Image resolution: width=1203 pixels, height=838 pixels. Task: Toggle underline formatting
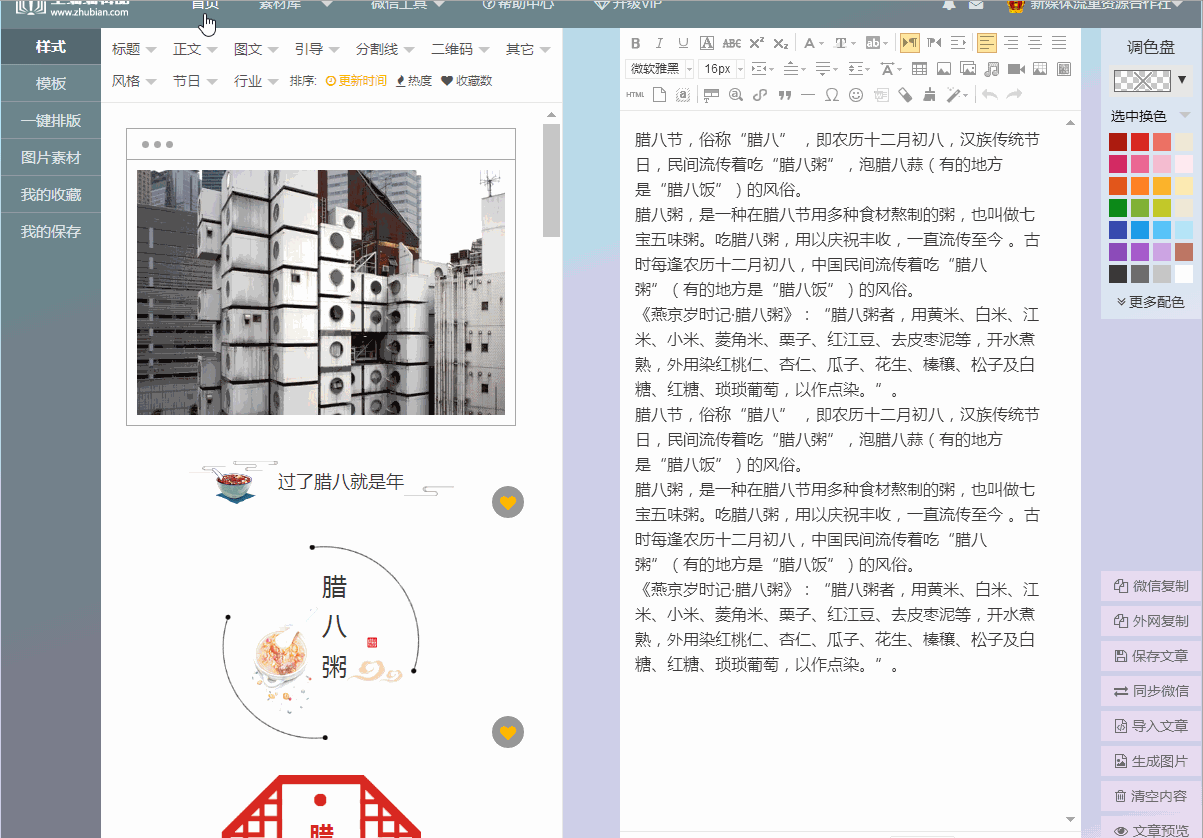coord(685,44)
